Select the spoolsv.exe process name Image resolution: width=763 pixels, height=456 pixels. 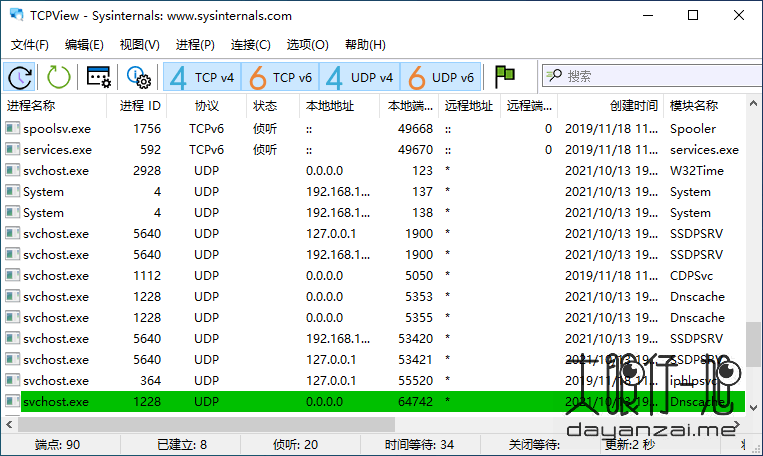coord(57,129)
